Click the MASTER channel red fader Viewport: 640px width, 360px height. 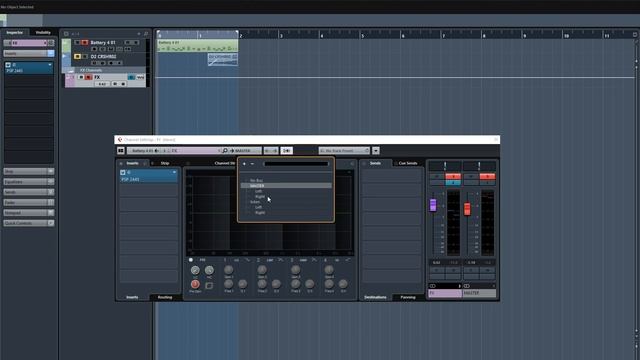tap(467, 209)
